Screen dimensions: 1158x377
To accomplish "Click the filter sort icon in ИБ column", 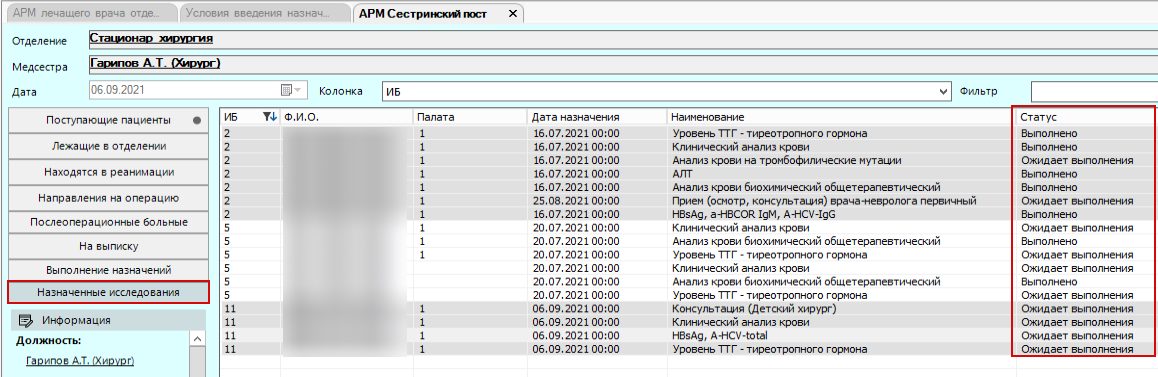I will (x=269, y=117).
